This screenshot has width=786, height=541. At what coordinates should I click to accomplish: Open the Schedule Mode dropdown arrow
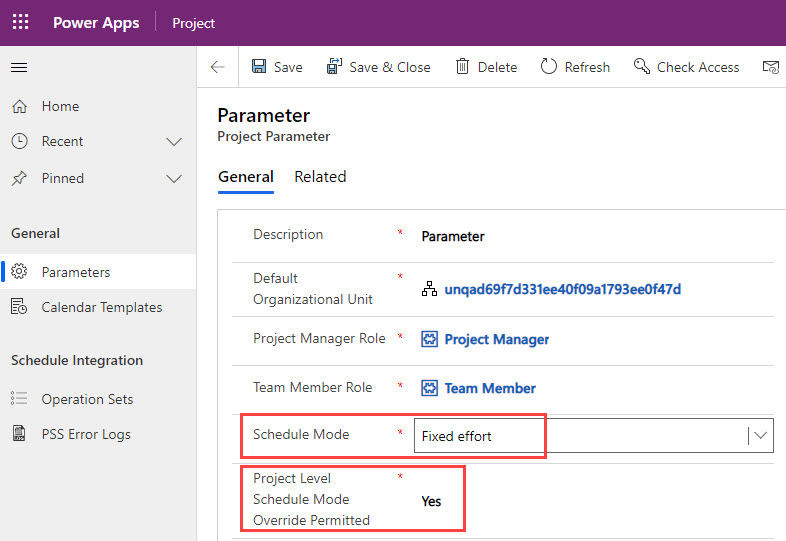[760, 436]
